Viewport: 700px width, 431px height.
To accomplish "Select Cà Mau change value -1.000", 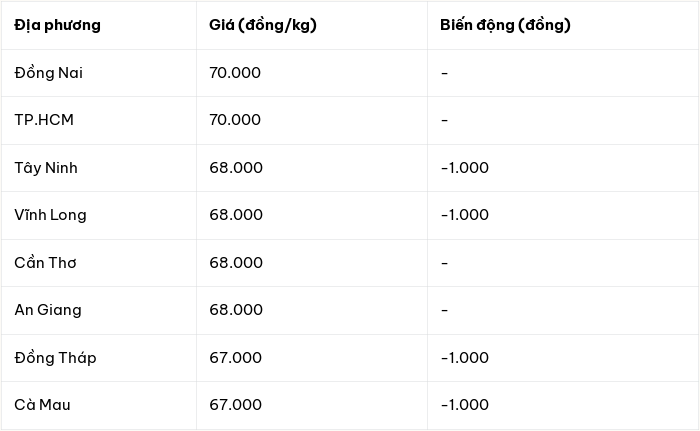I will [x=465, y=405].
